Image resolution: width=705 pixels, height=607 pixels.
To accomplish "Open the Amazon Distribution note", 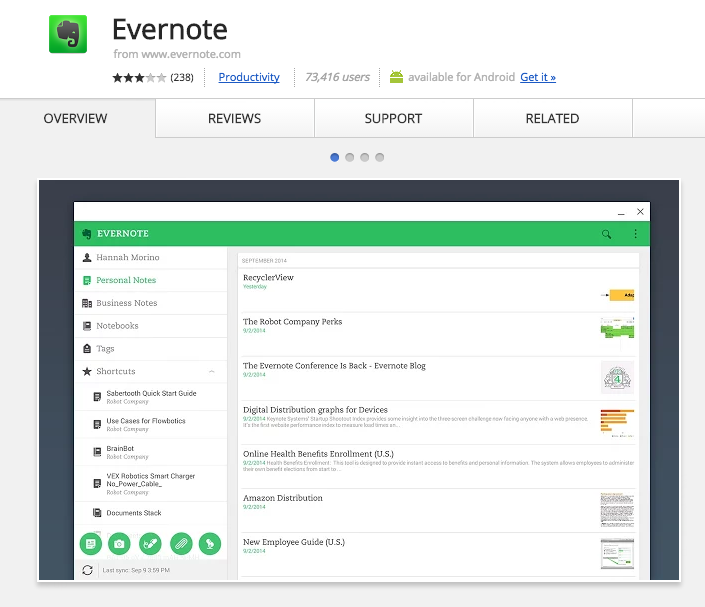I will point(438,510).
